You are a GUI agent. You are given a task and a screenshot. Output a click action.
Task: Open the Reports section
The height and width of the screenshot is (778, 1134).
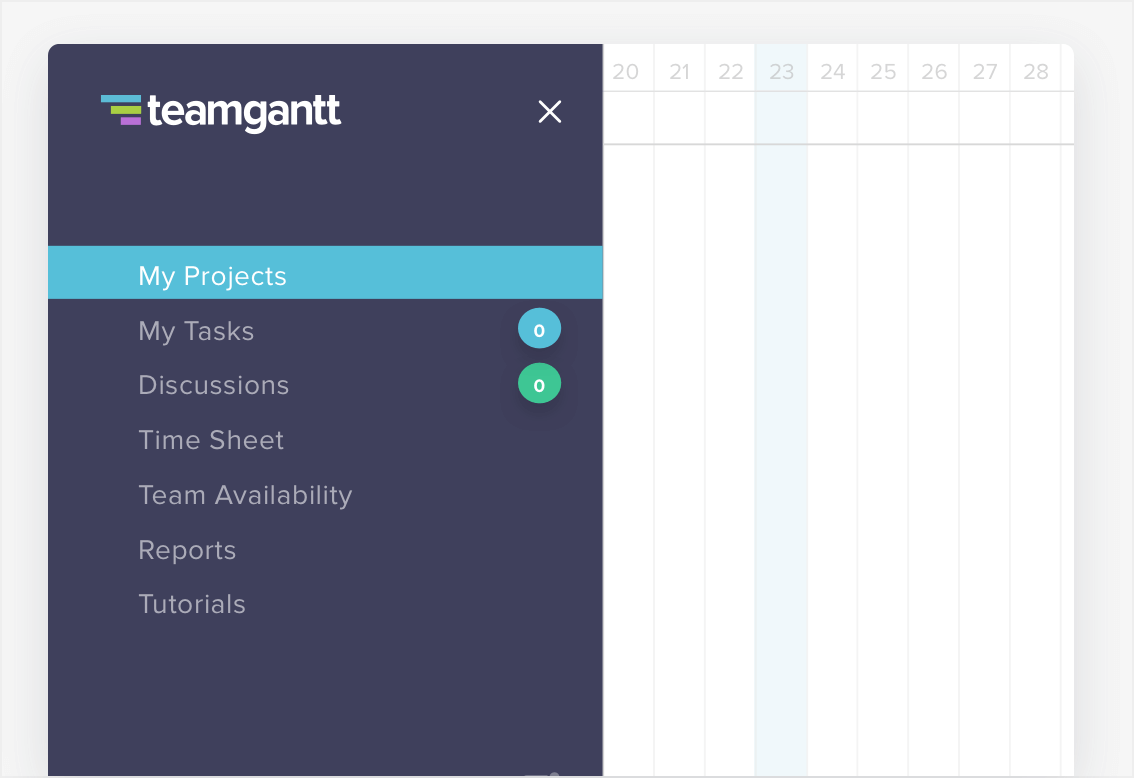coord(187,550)
